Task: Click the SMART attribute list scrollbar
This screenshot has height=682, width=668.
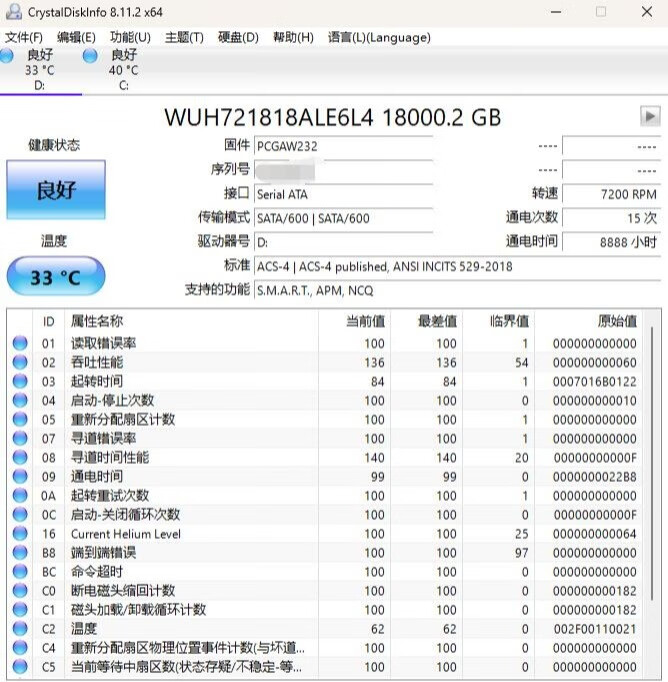Action: [x=652, y=463]
